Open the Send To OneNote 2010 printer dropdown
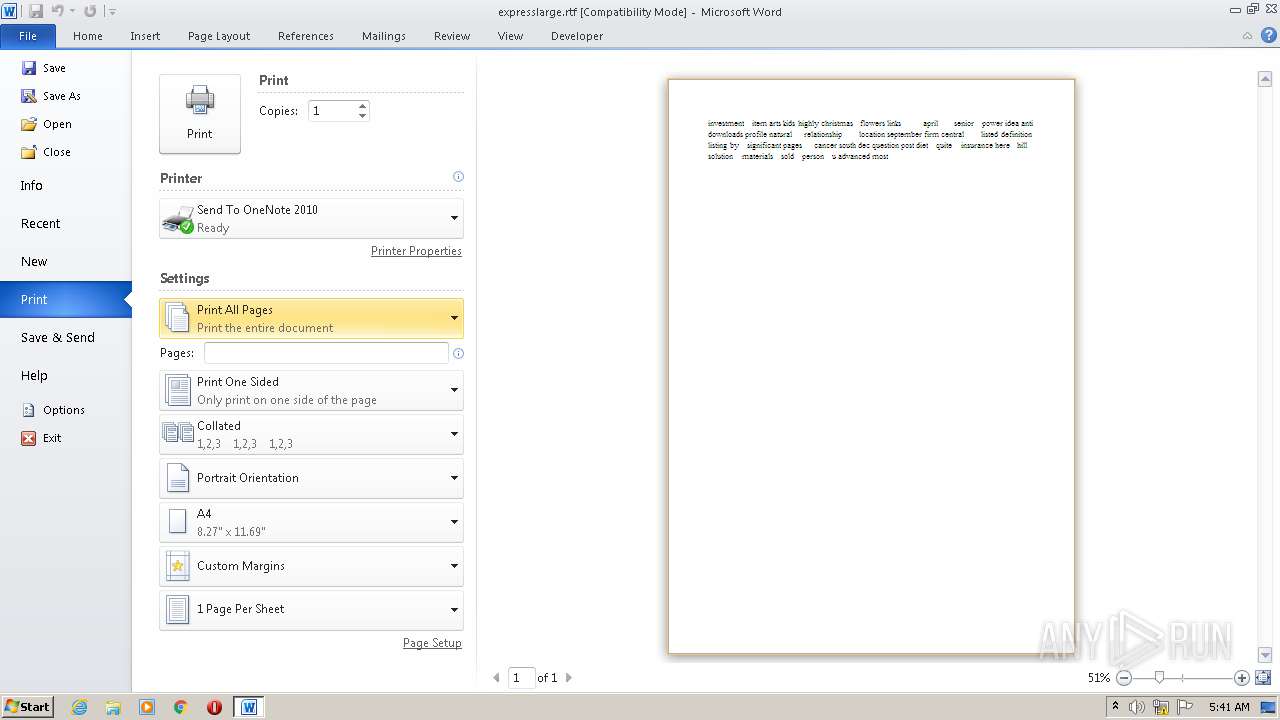Image resolution: width=1280 pixels, height=720 pixels. (x=311, y=219)
